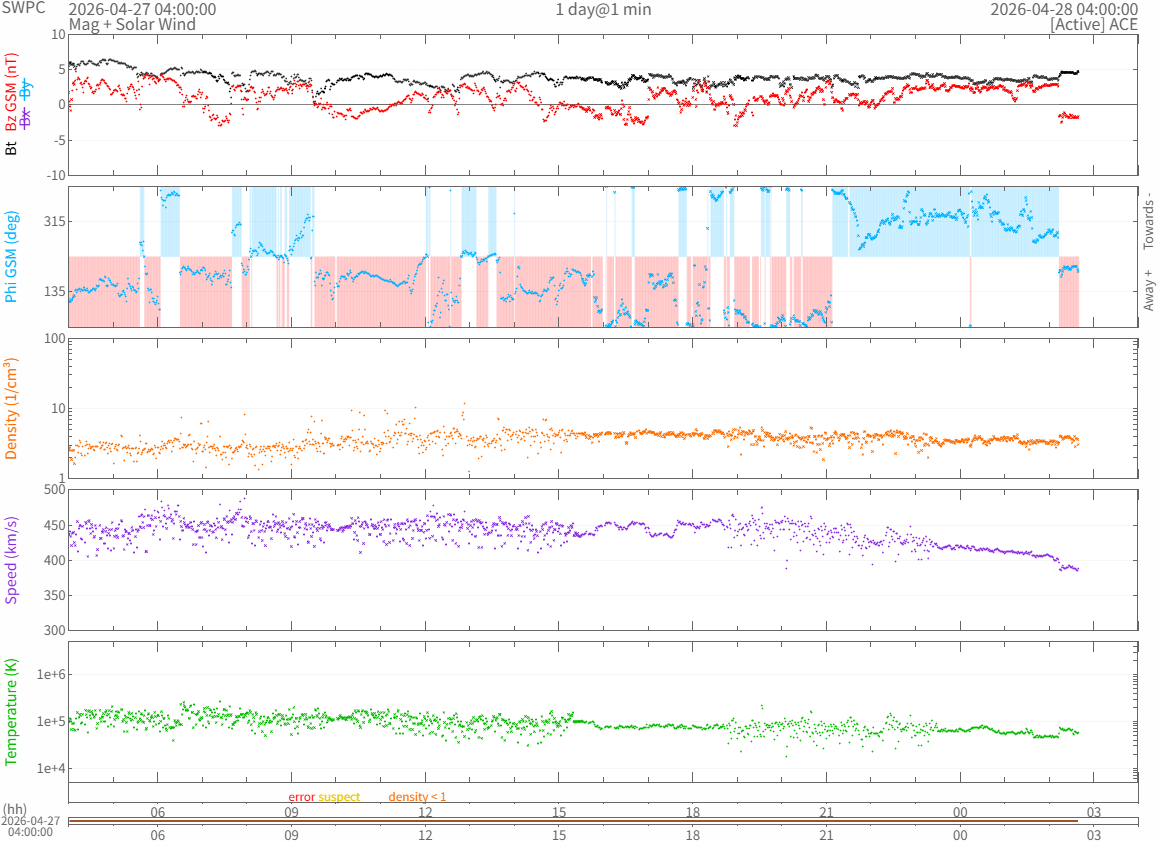Select the Speed (km/s) axis label
The width and height of the screenshot is (1158, 842).
[12, 560]
